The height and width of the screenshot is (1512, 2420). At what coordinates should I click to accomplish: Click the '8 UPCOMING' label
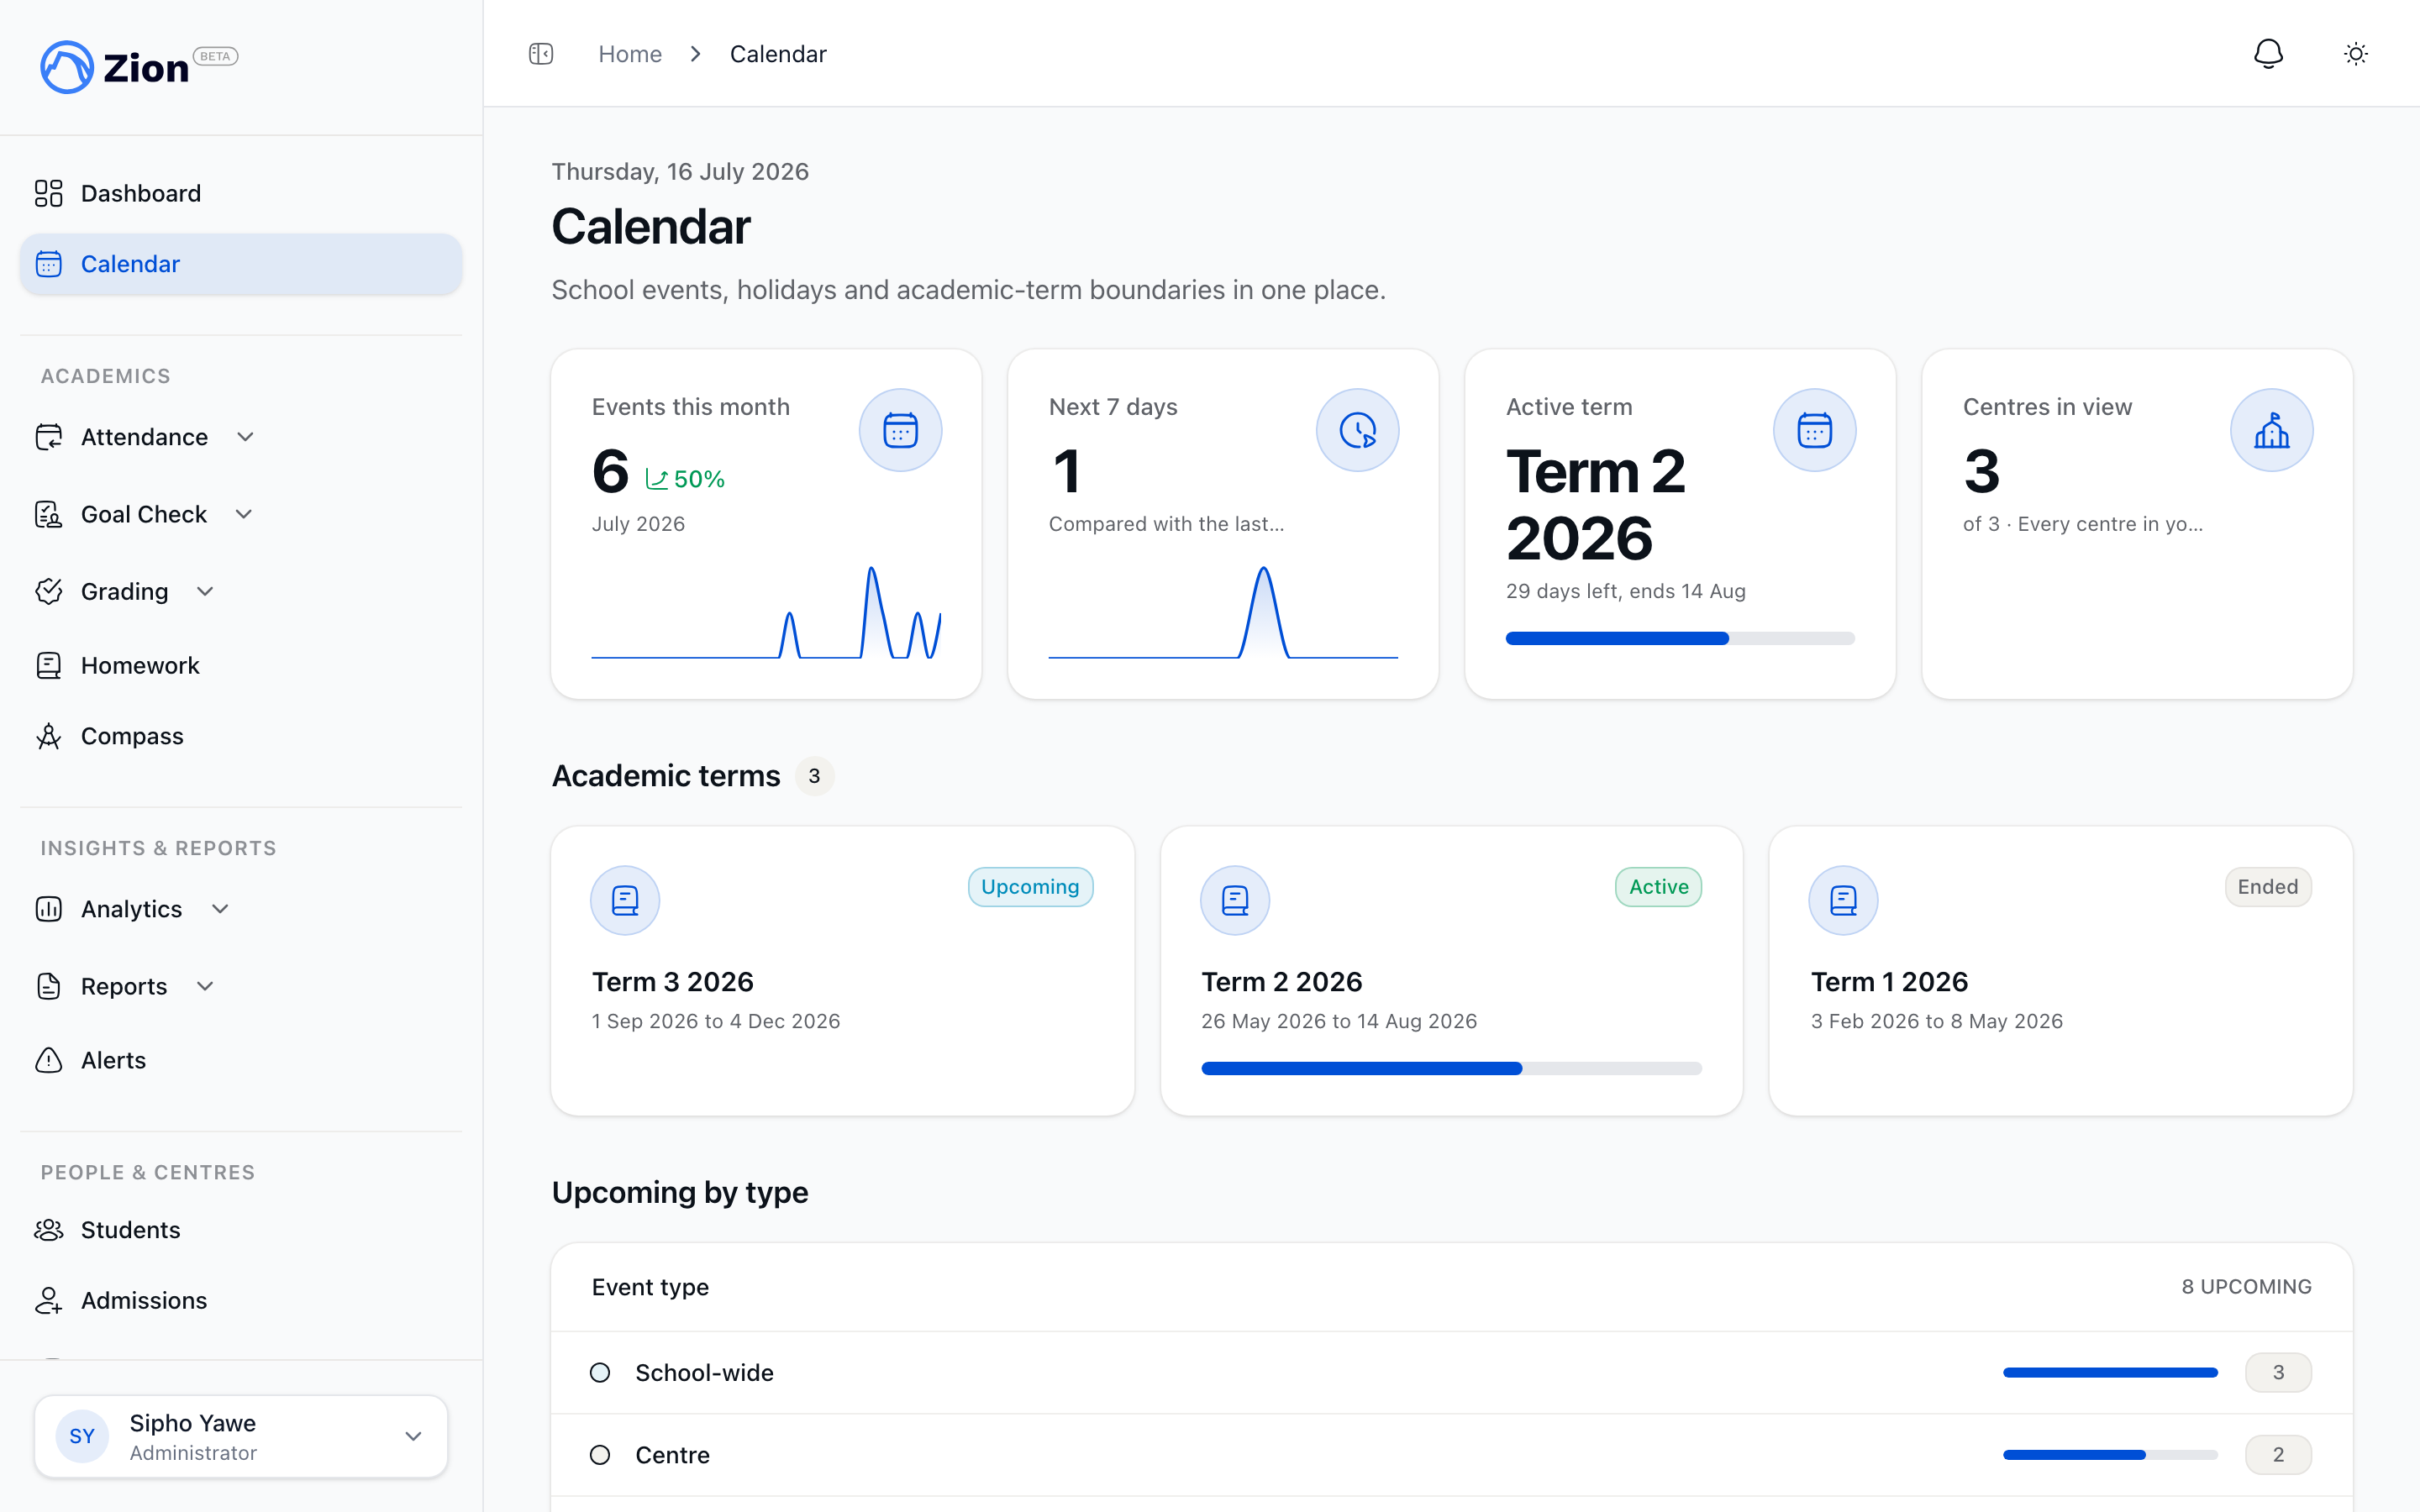[2246, 1287]
